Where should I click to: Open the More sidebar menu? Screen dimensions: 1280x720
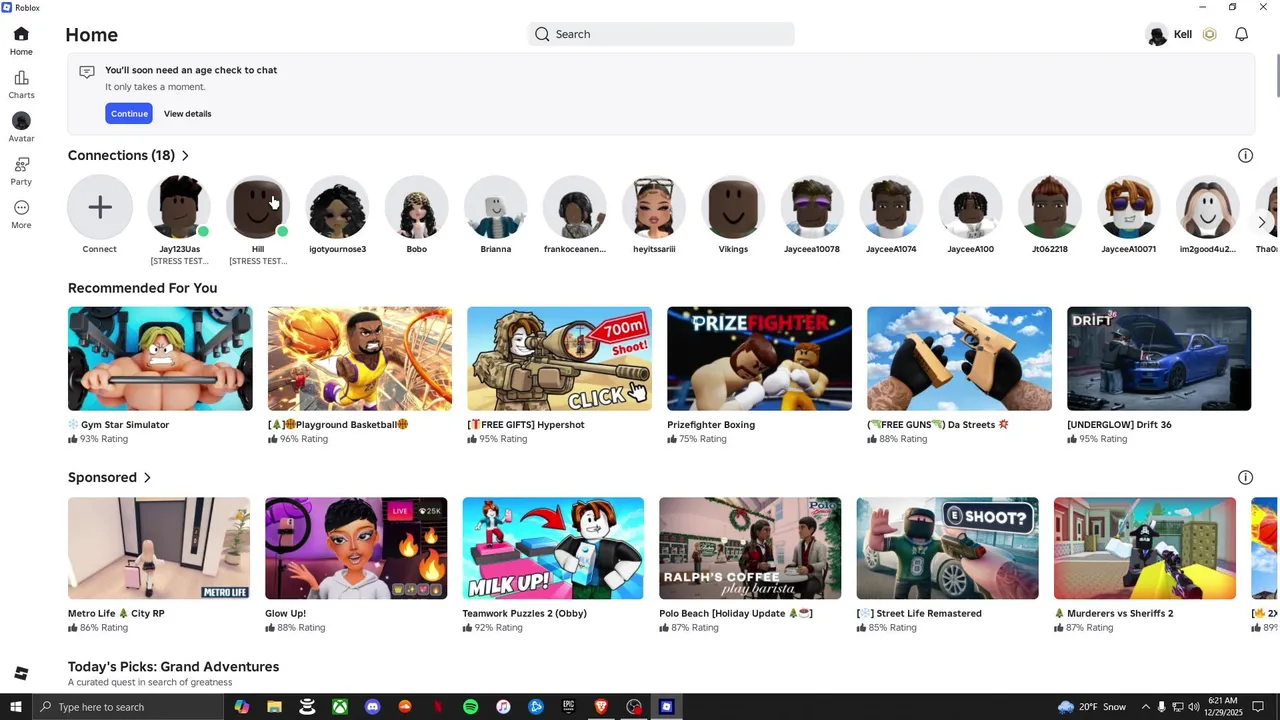point(21,214)
